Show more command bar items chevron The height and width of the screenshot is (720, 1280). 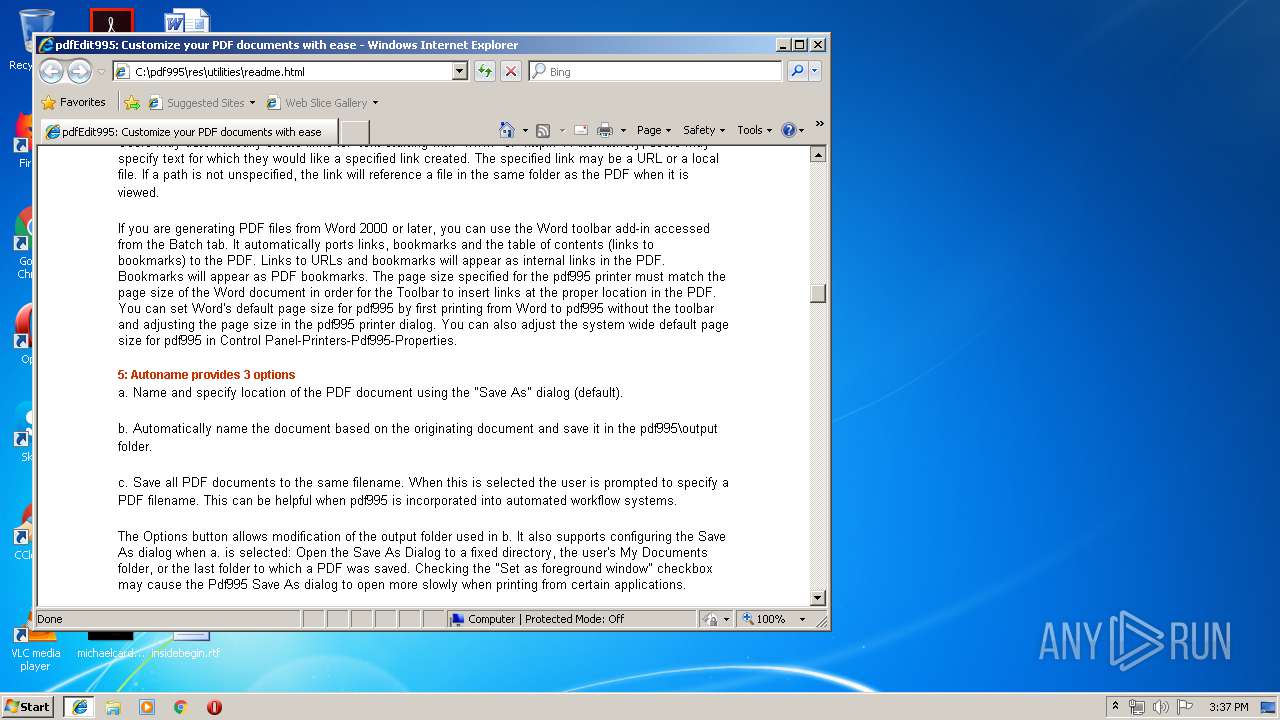(x=819, y=124)
